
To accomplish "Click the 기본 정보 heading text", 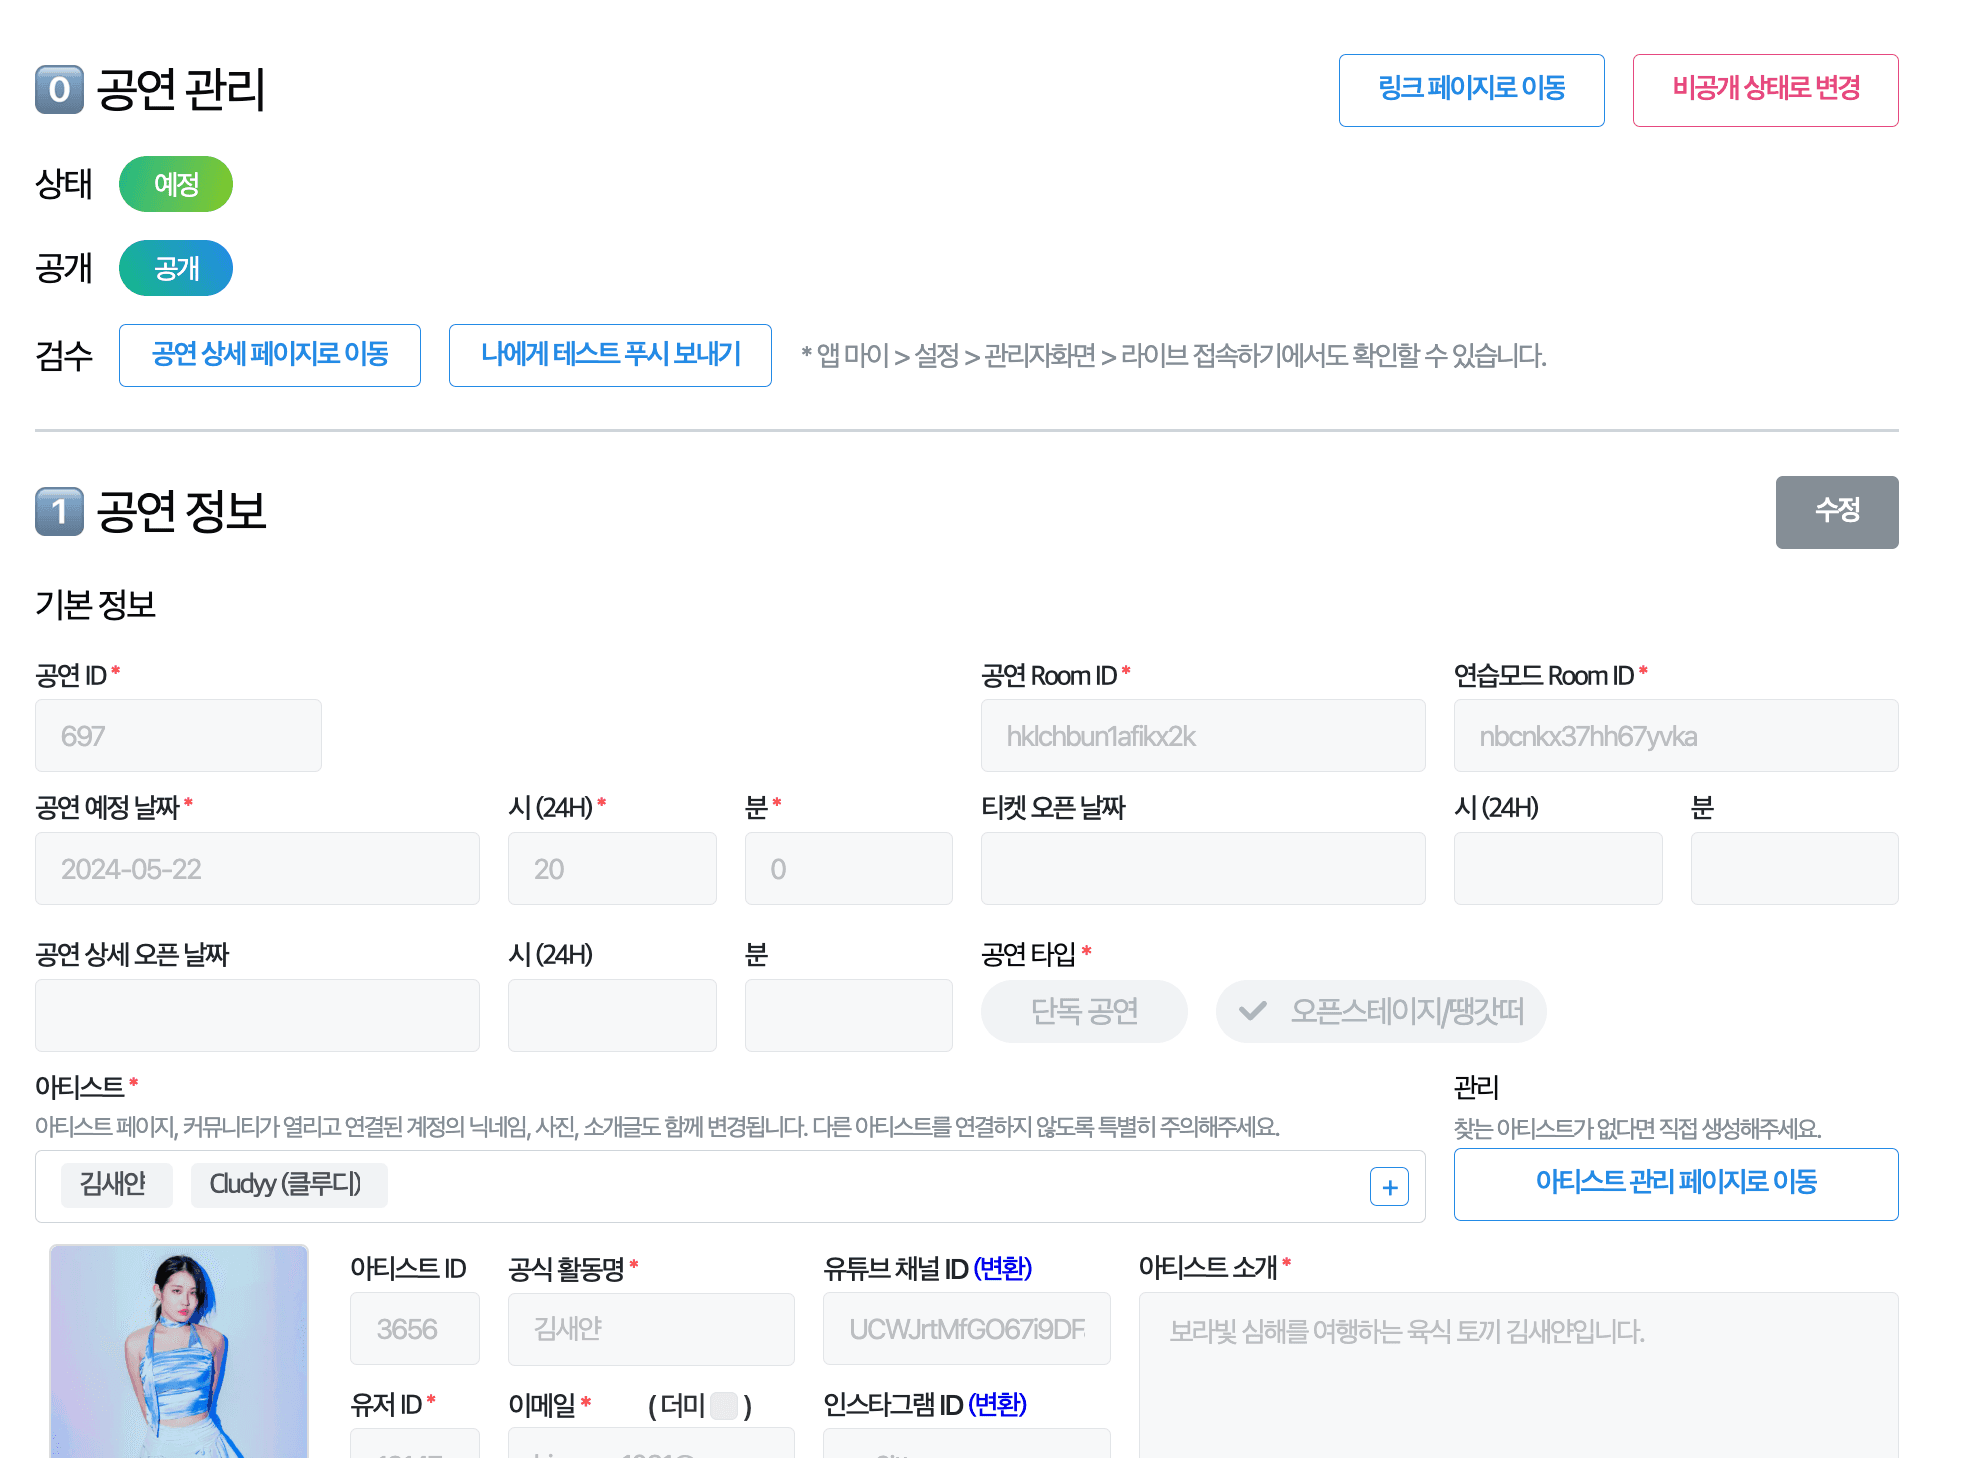I will pyautogui.click(x=96, y=604).
